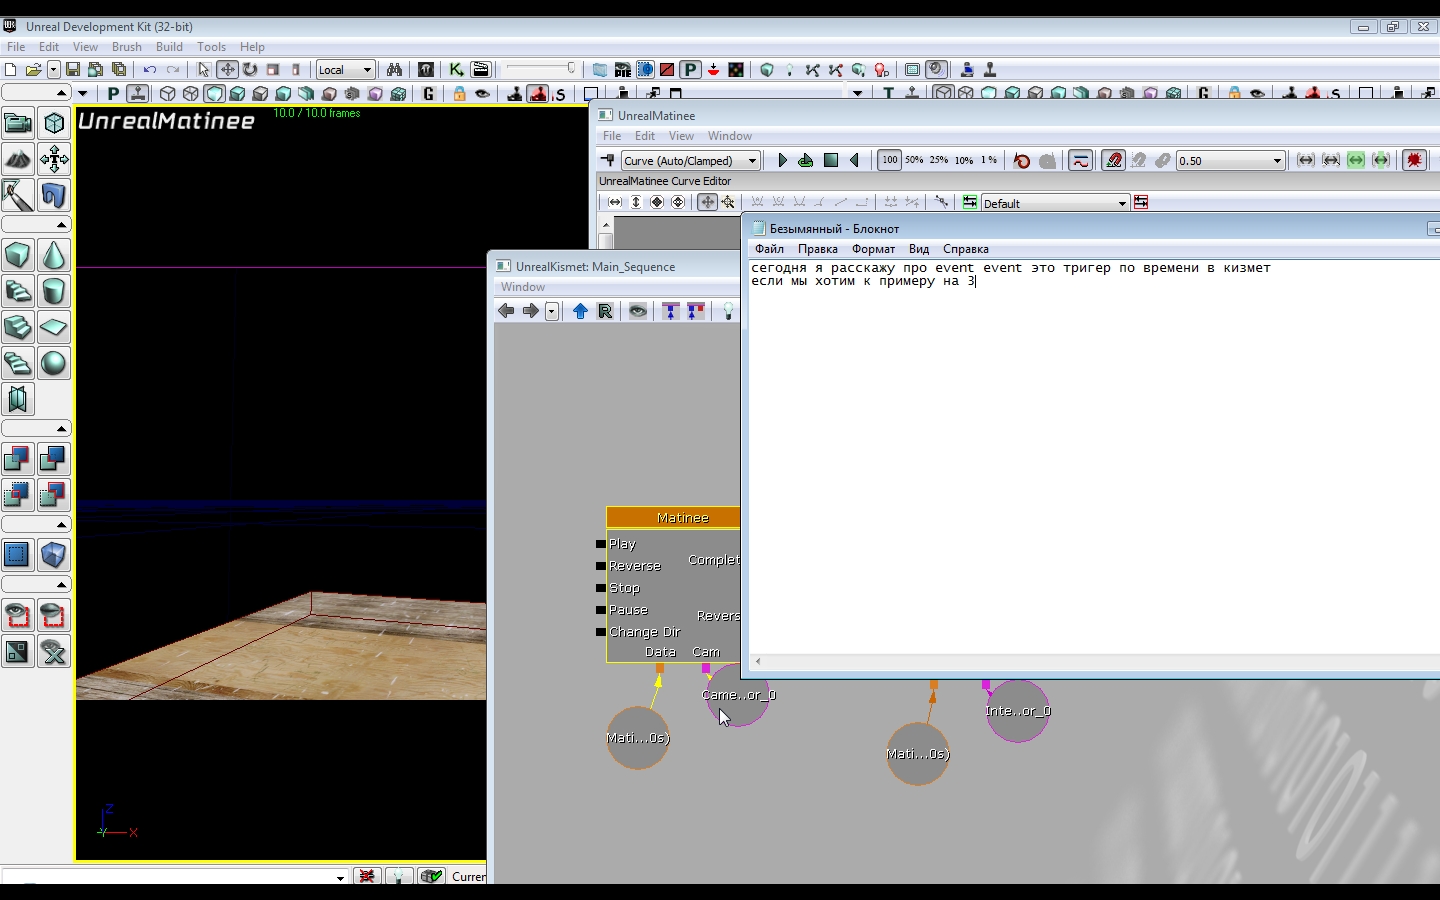This screenshot has width=1440, height=900.
Task: Choose the Cylinder brush builder
Action: point(54,291)
